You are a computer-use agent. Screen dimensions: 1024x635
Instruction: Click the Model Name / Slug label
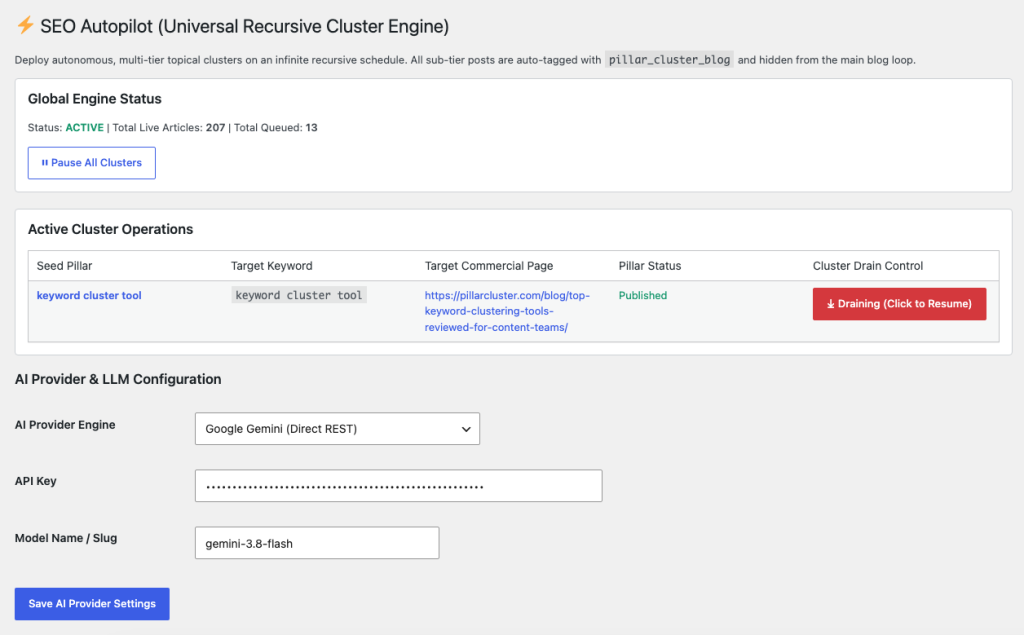click(66, 538)
